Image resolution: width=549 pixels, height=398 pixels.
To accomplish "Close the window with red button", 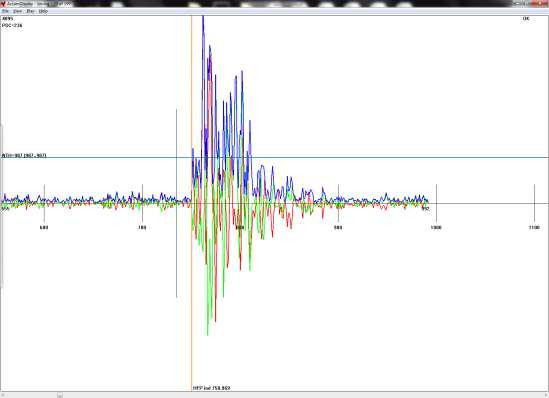I will (x=539, y=4).
